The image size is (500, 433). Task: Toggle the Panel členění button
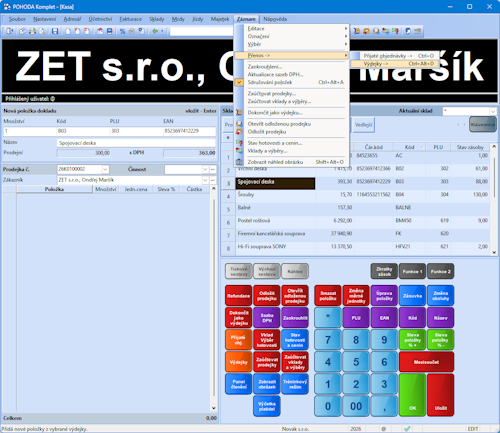pyautogui.click(x=239, y=384)
